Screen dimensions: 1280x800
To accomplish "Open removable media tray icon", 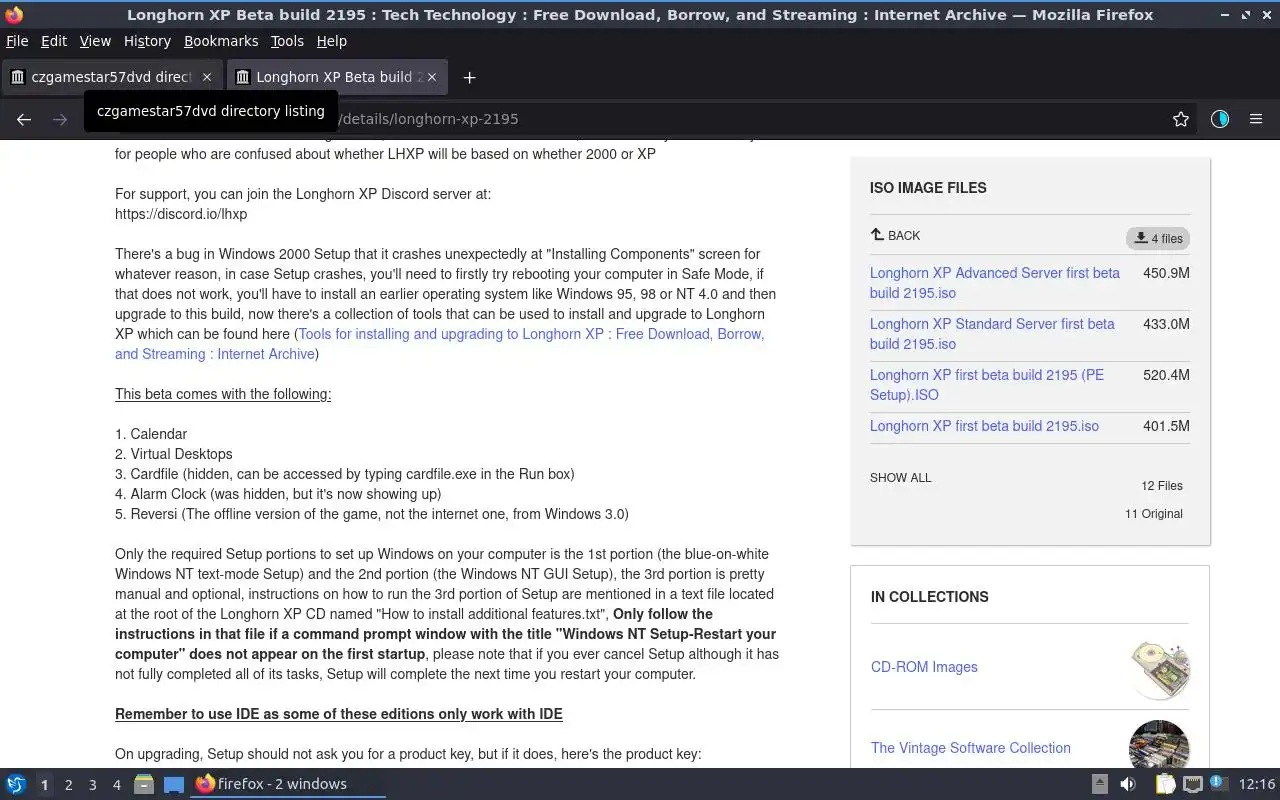I will pyautogui.click(x=1099, y=784).
